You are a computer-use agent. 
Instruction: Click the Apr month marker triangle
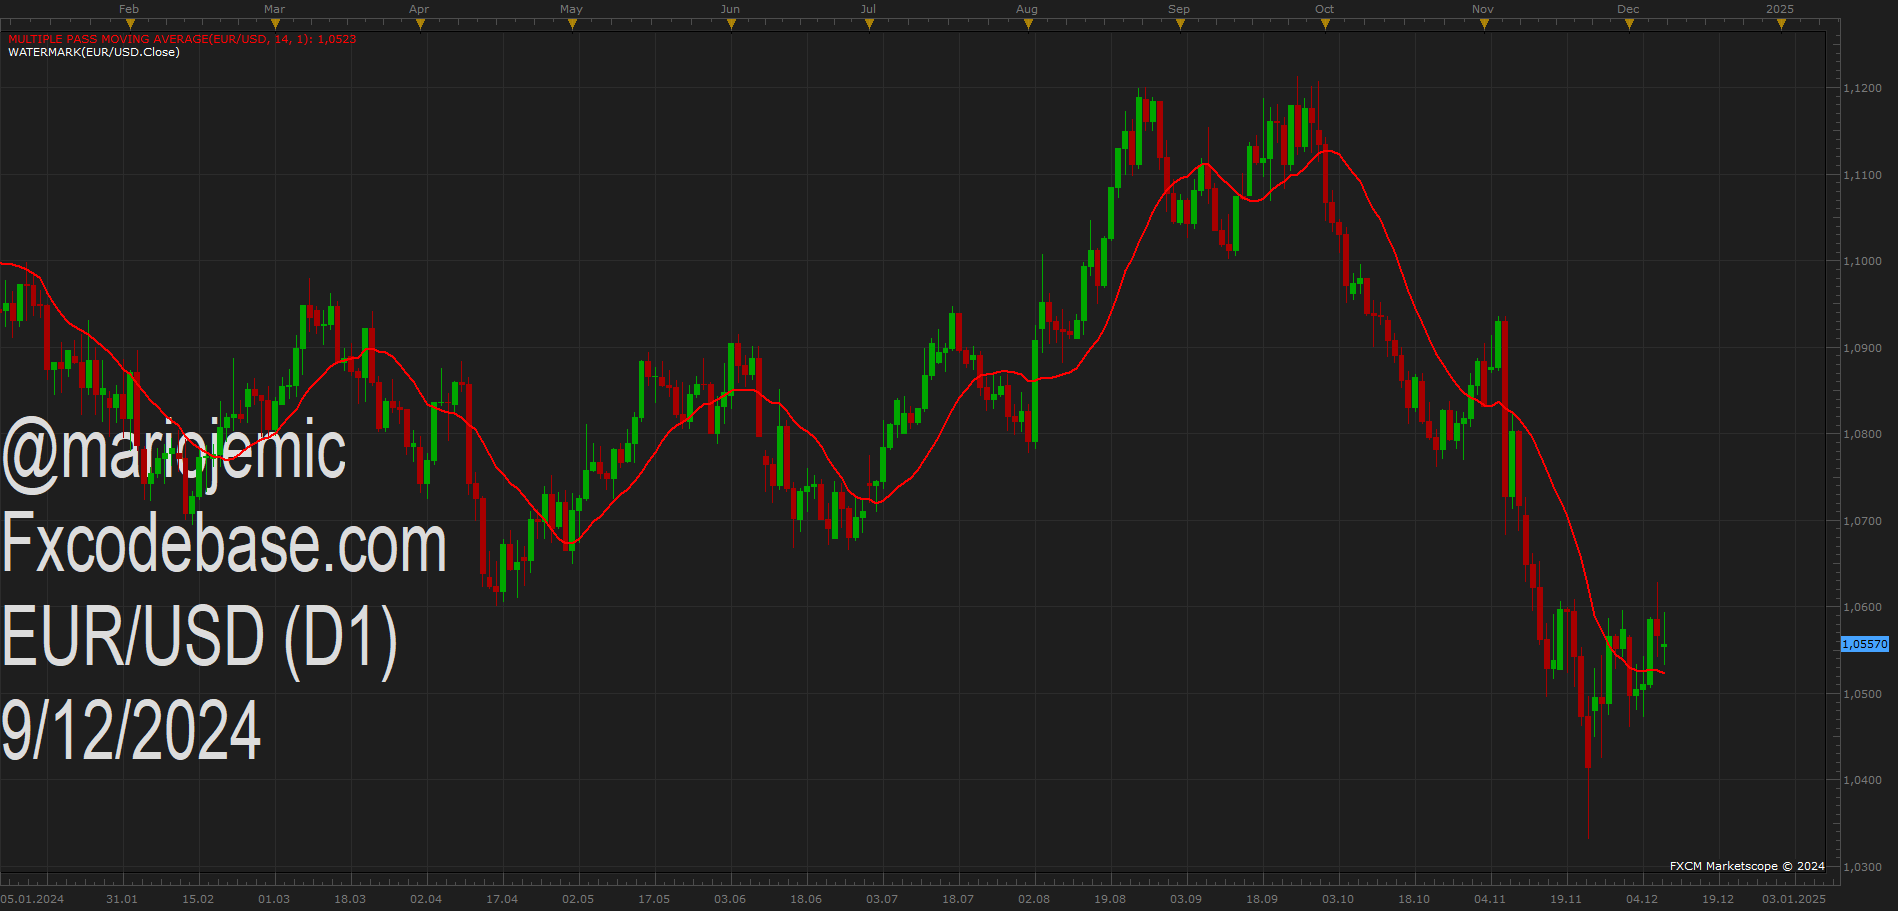pyautogui.click(x=420, y=24)
